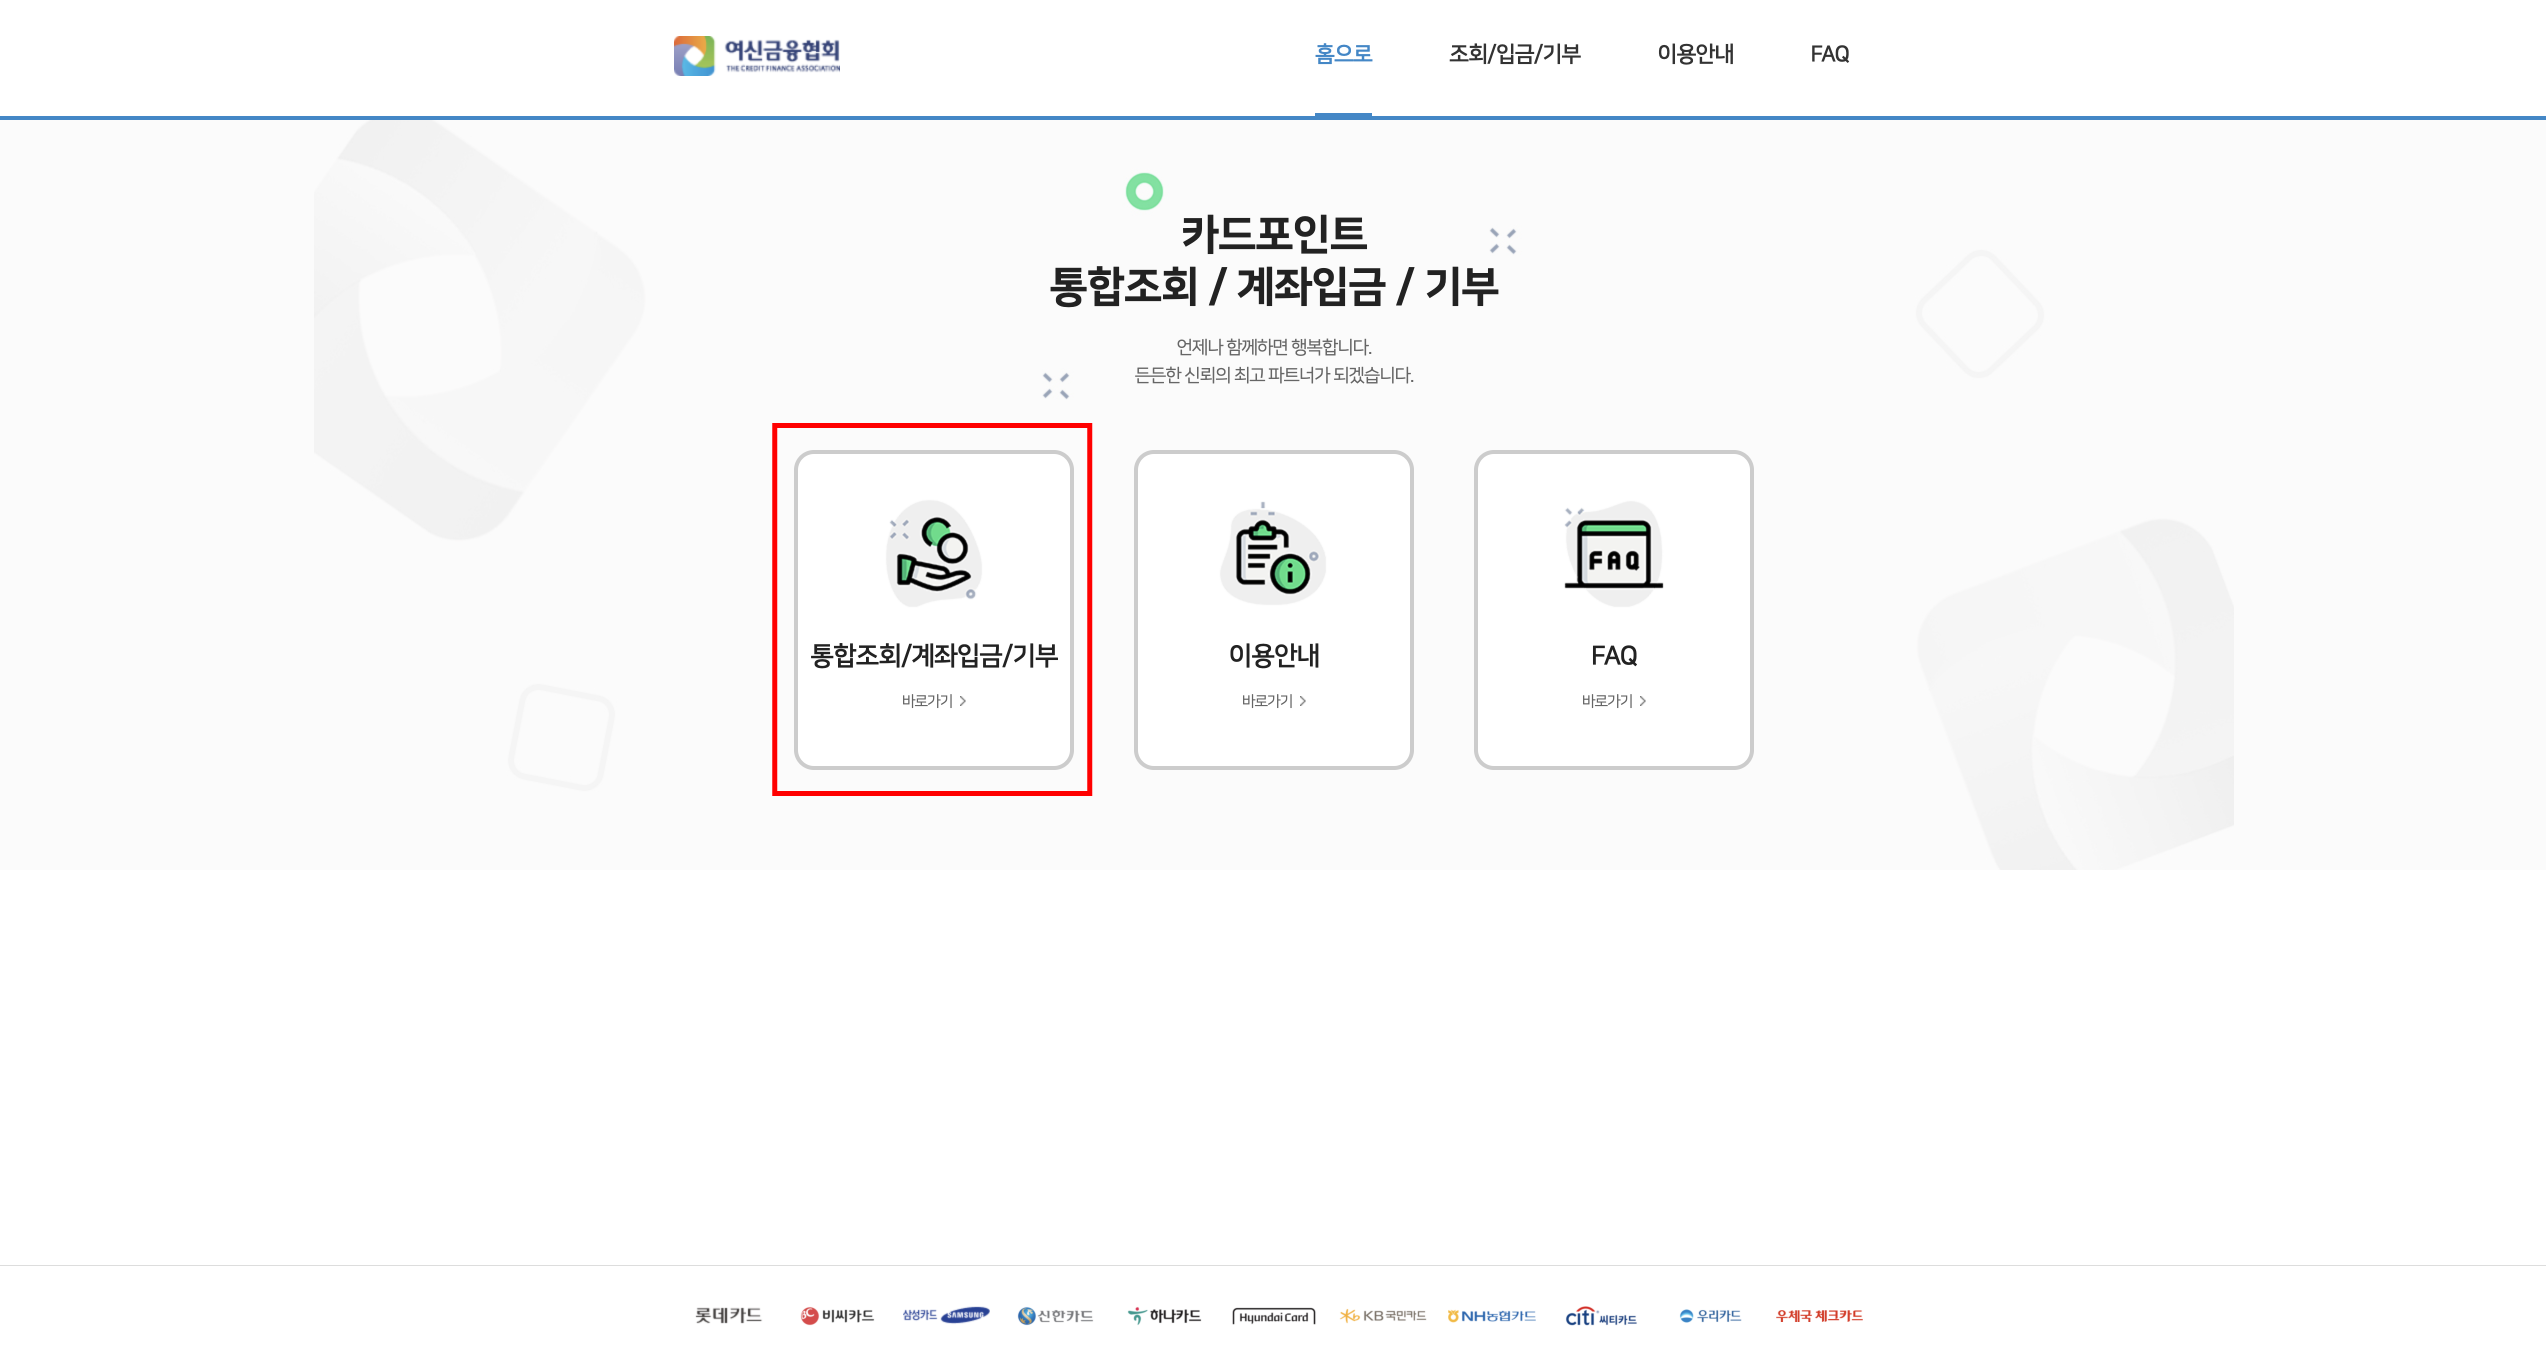The height and width of the screenshot is (1365, 2546).
Task: Open the 롯데카드 logo in the footer
Action: point(728,1315)
